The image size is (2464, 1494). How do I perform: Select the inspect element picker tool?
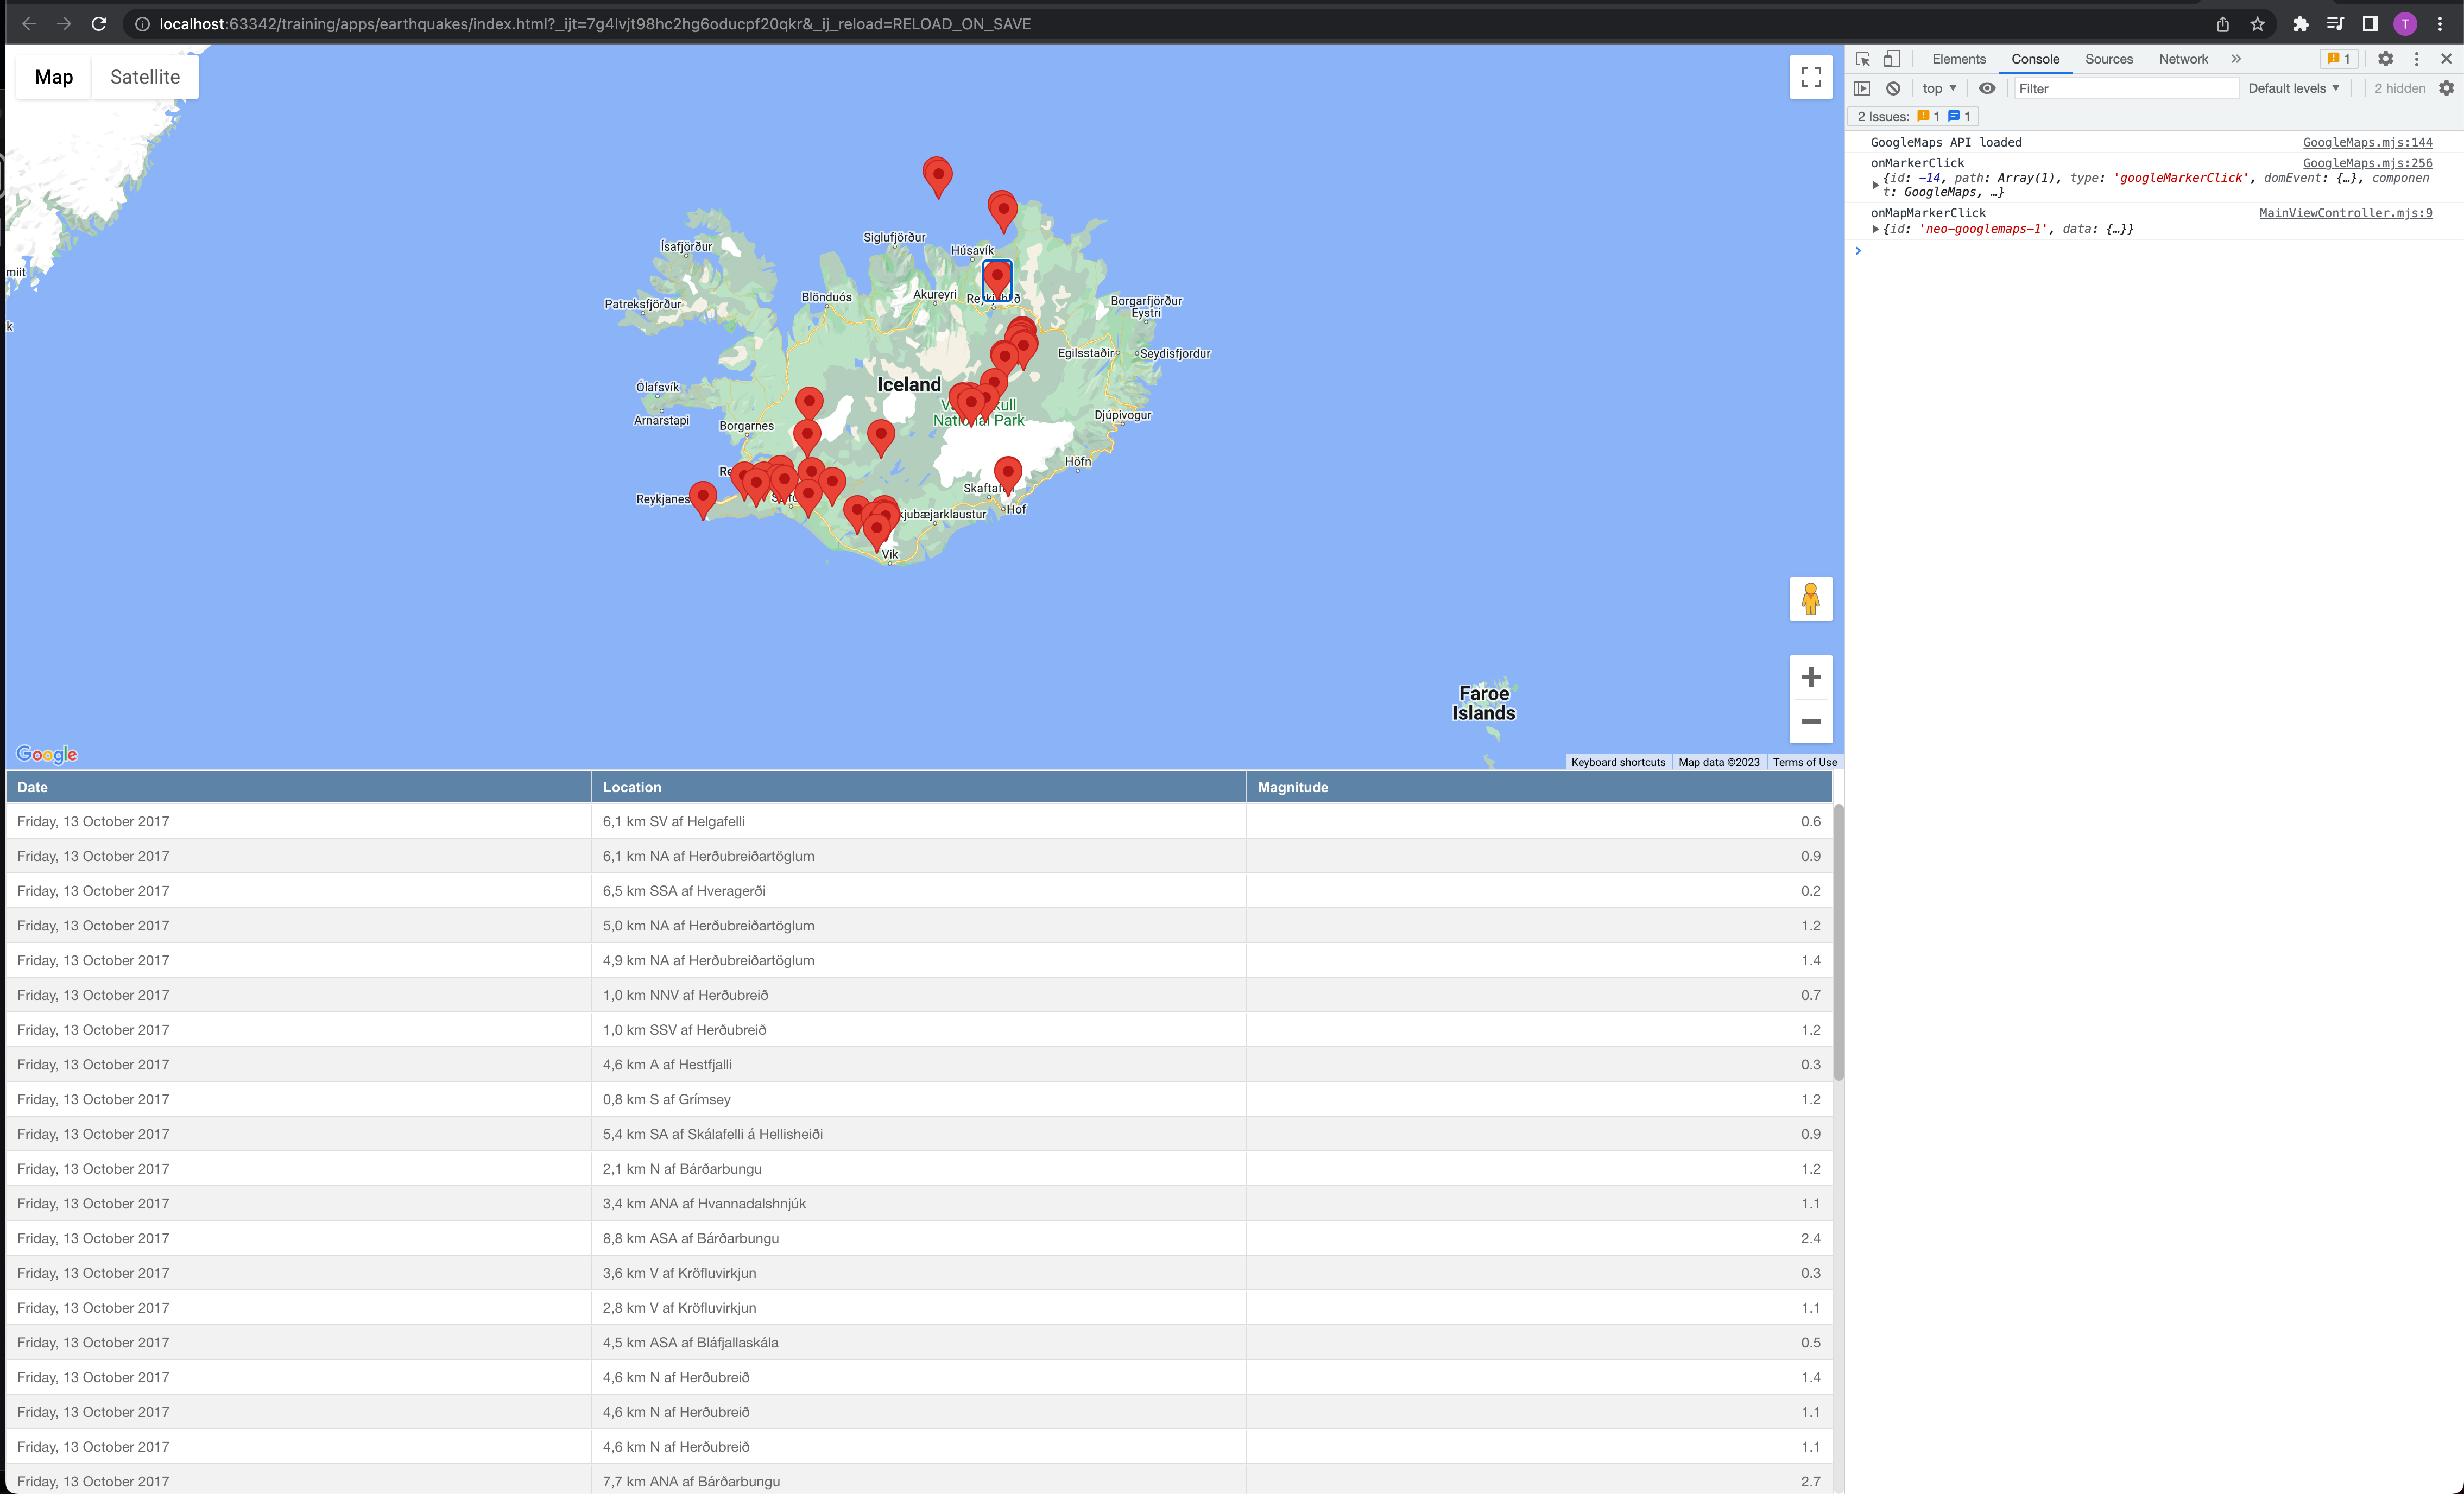[1862, 59]
